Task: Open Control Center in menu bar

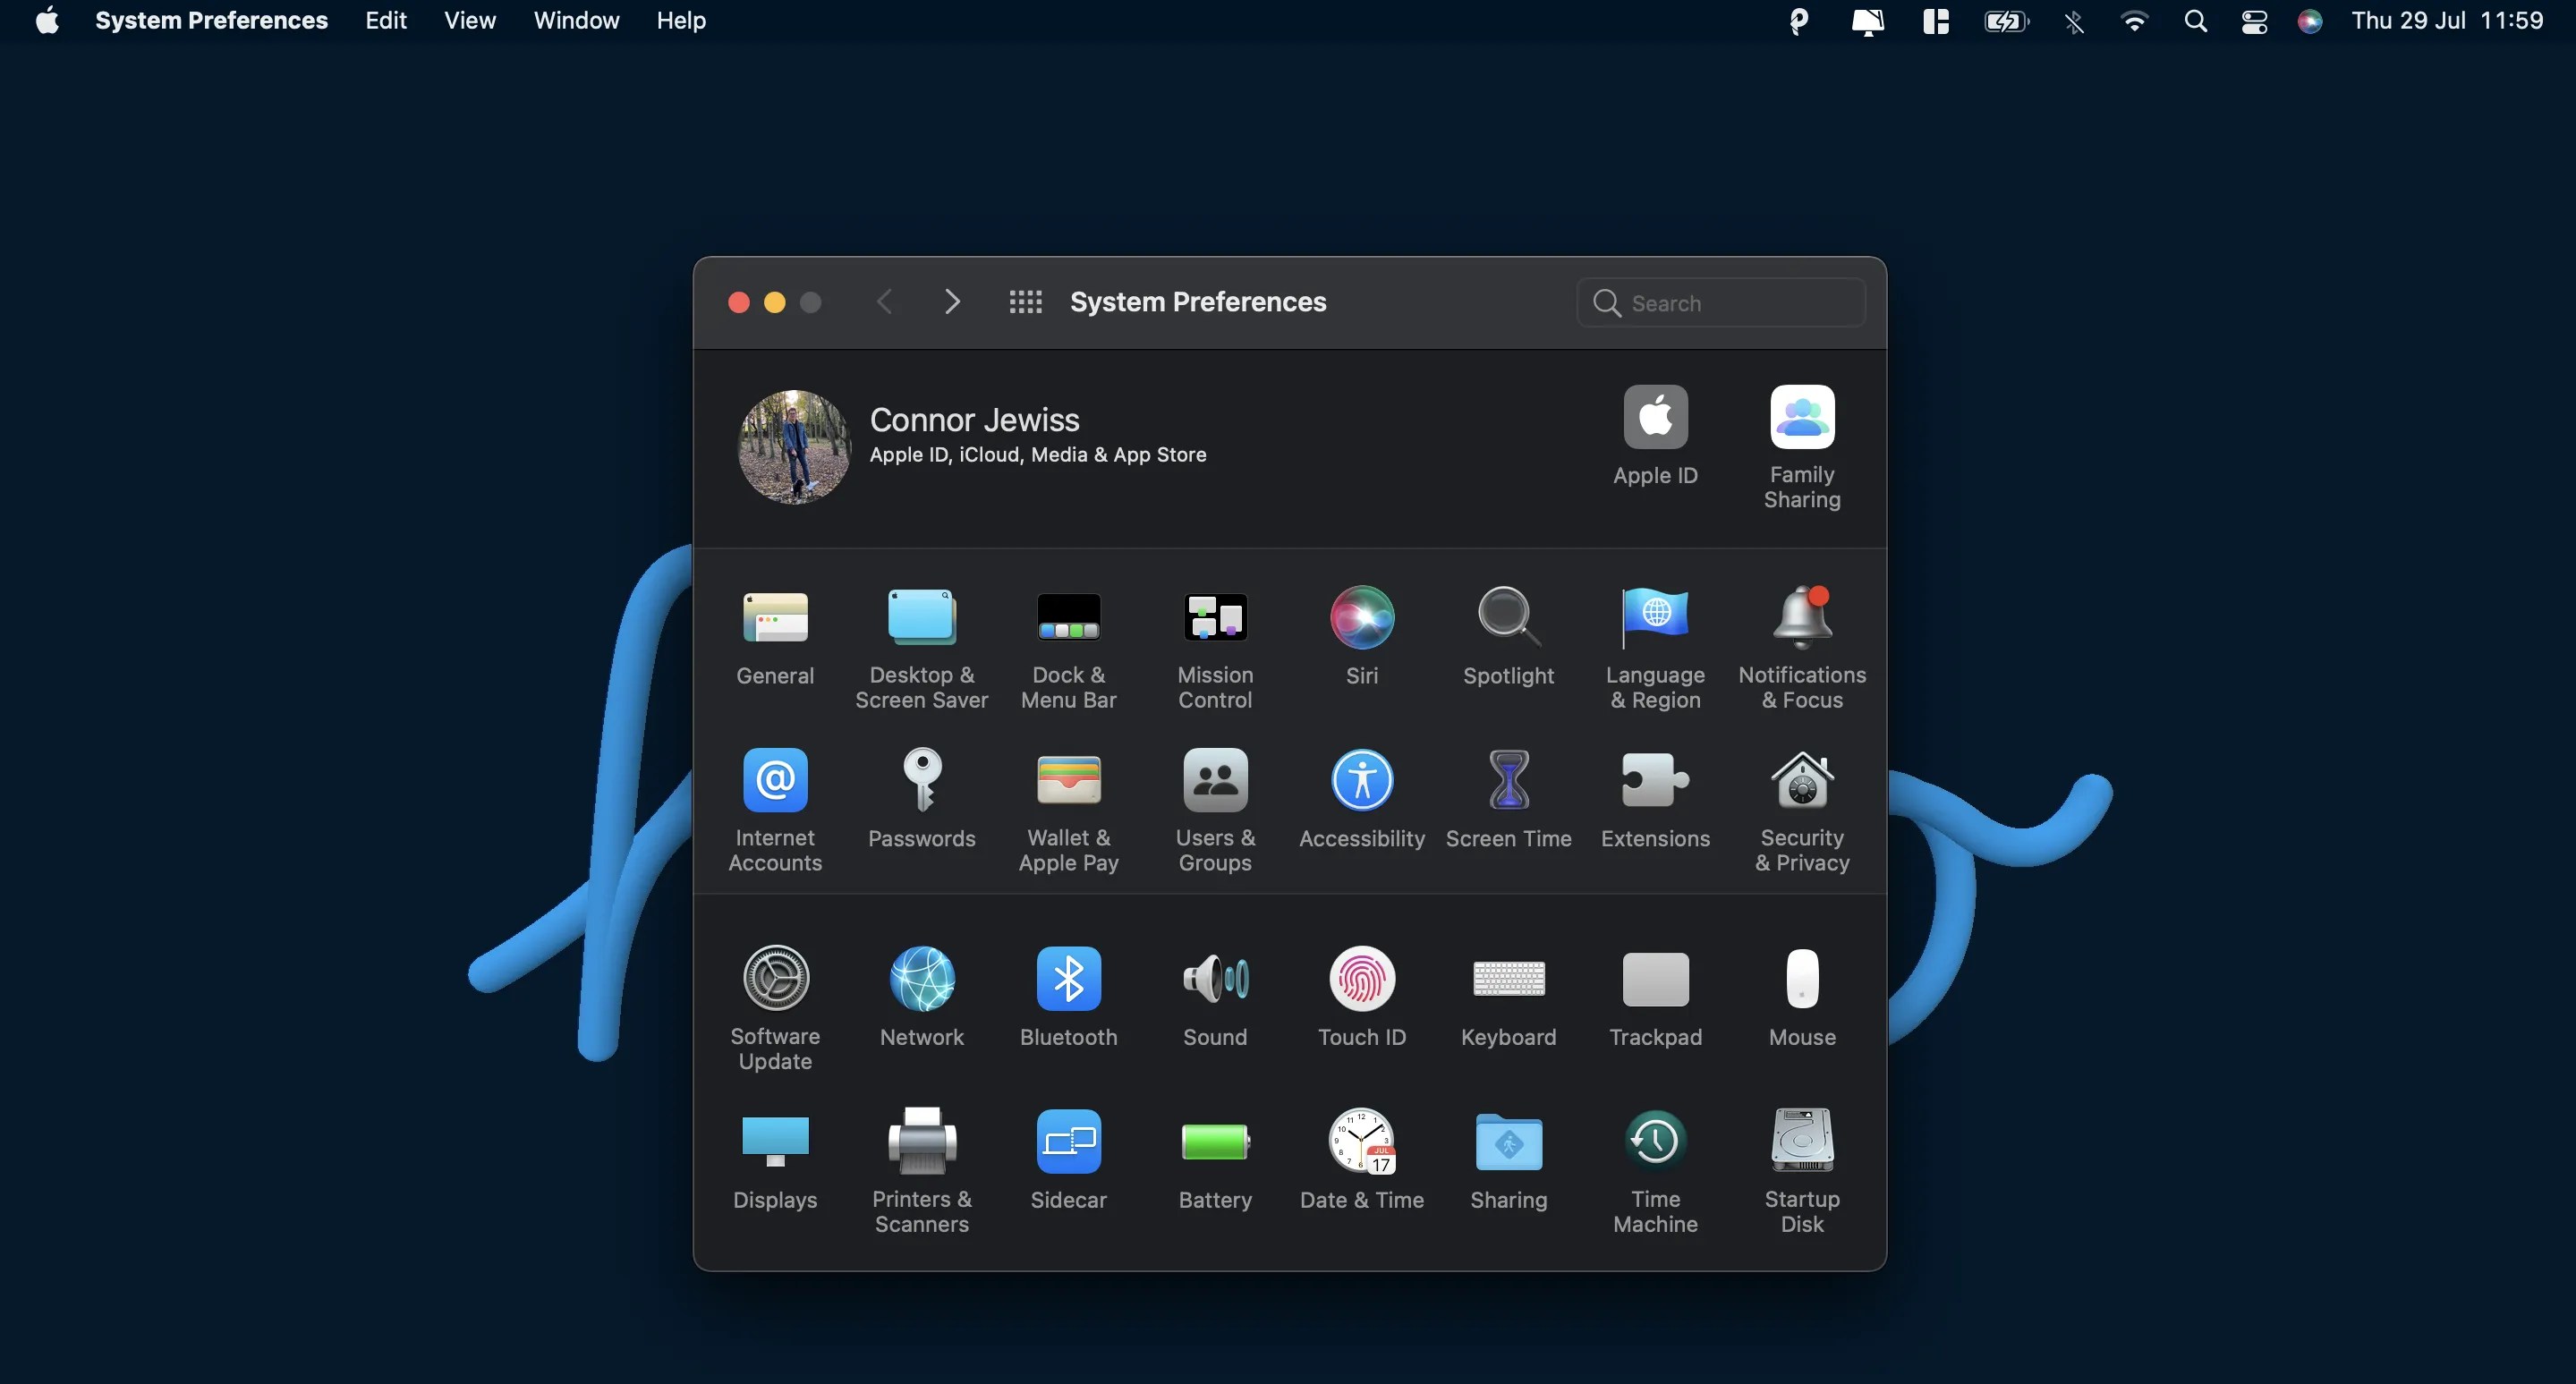Action: (x=2254, y=21)
